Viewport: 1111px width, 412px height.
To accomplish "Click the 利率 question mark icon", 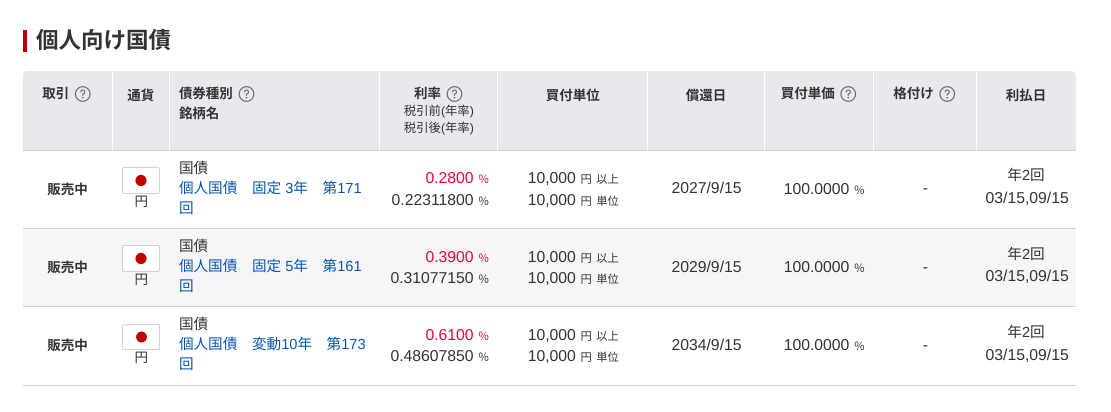I will [x=454, y=94].
